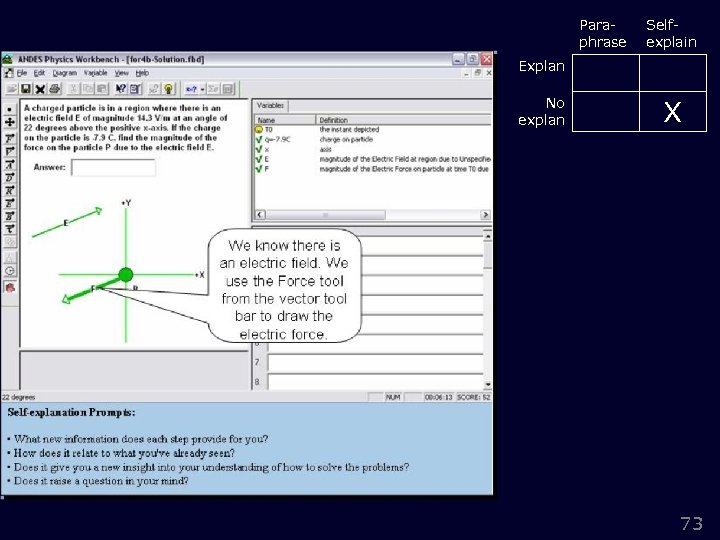Click the light bulb hint icon
The image size is (720, 540).
(x=169, y=89)
